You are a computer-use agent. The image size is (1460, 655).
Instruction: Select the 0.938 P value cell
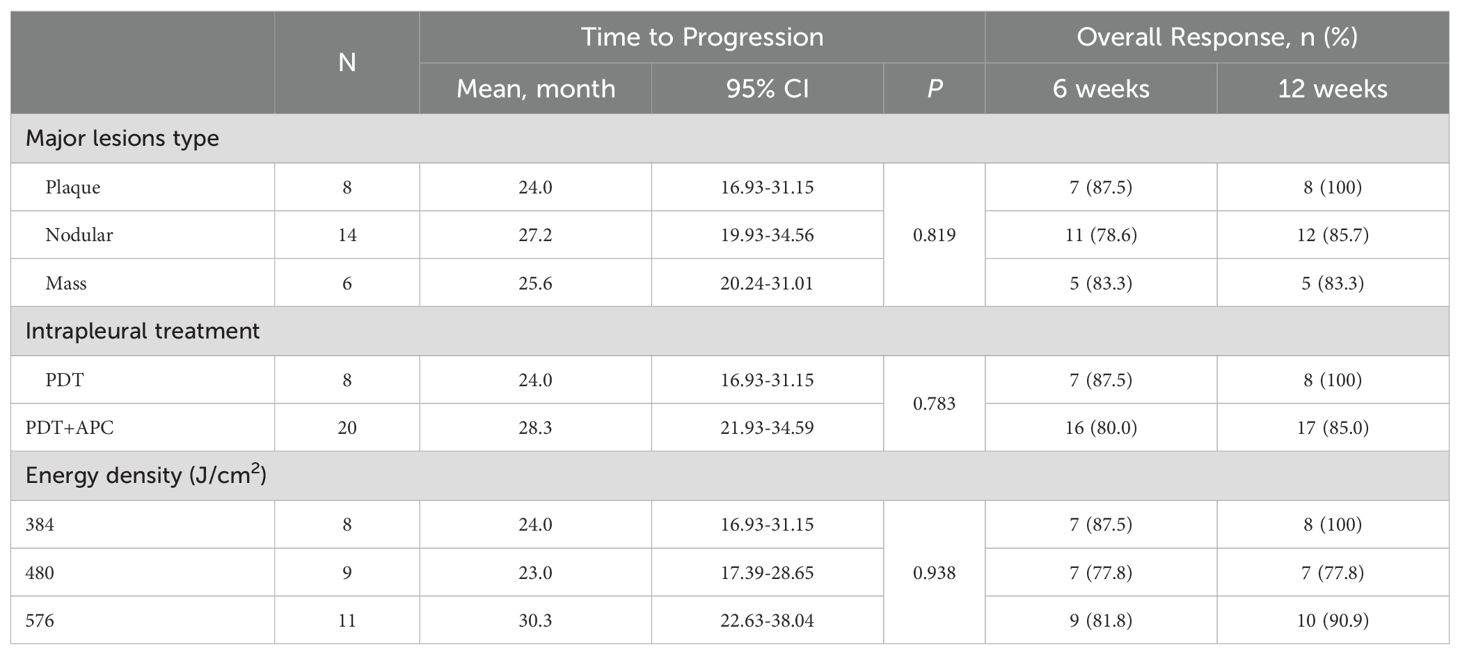pos(934,573)
